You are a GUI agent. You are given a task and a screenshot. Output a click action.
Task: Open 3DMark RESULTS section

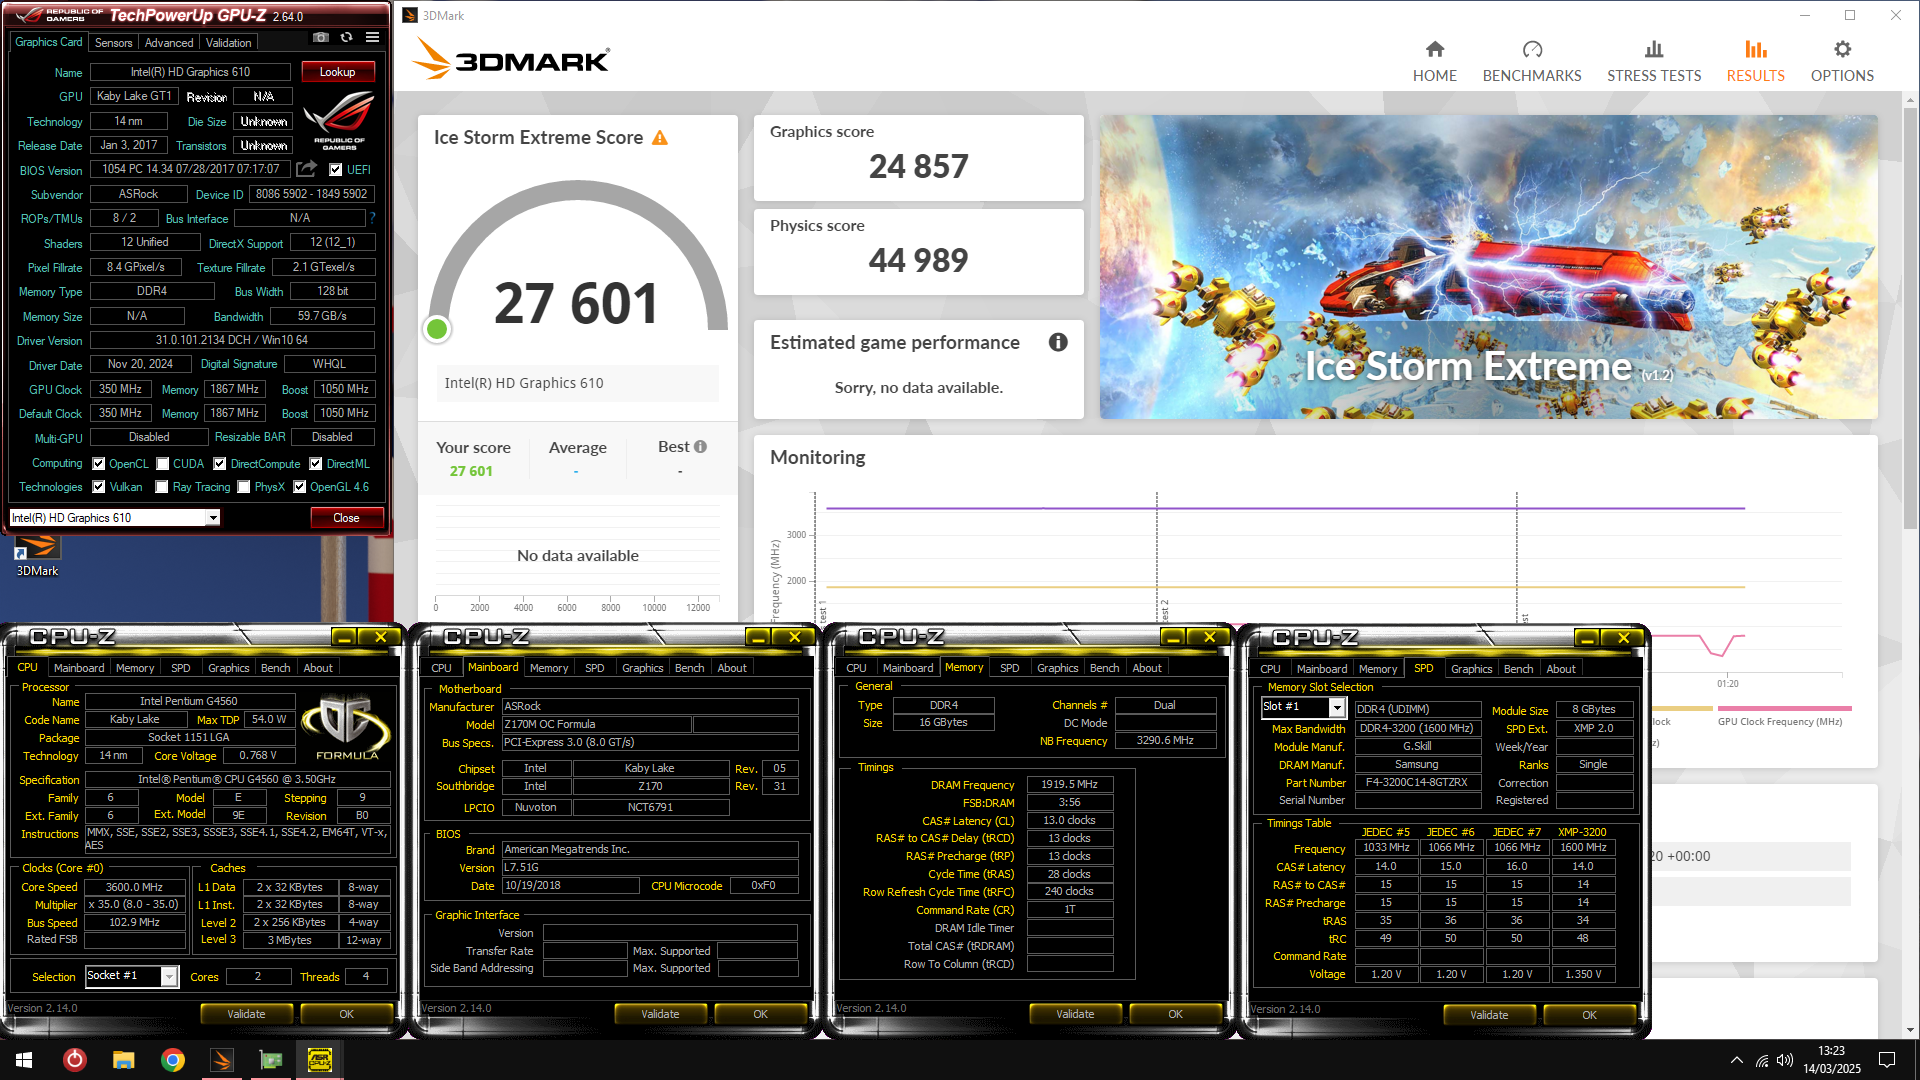(x=1755, y=61)
